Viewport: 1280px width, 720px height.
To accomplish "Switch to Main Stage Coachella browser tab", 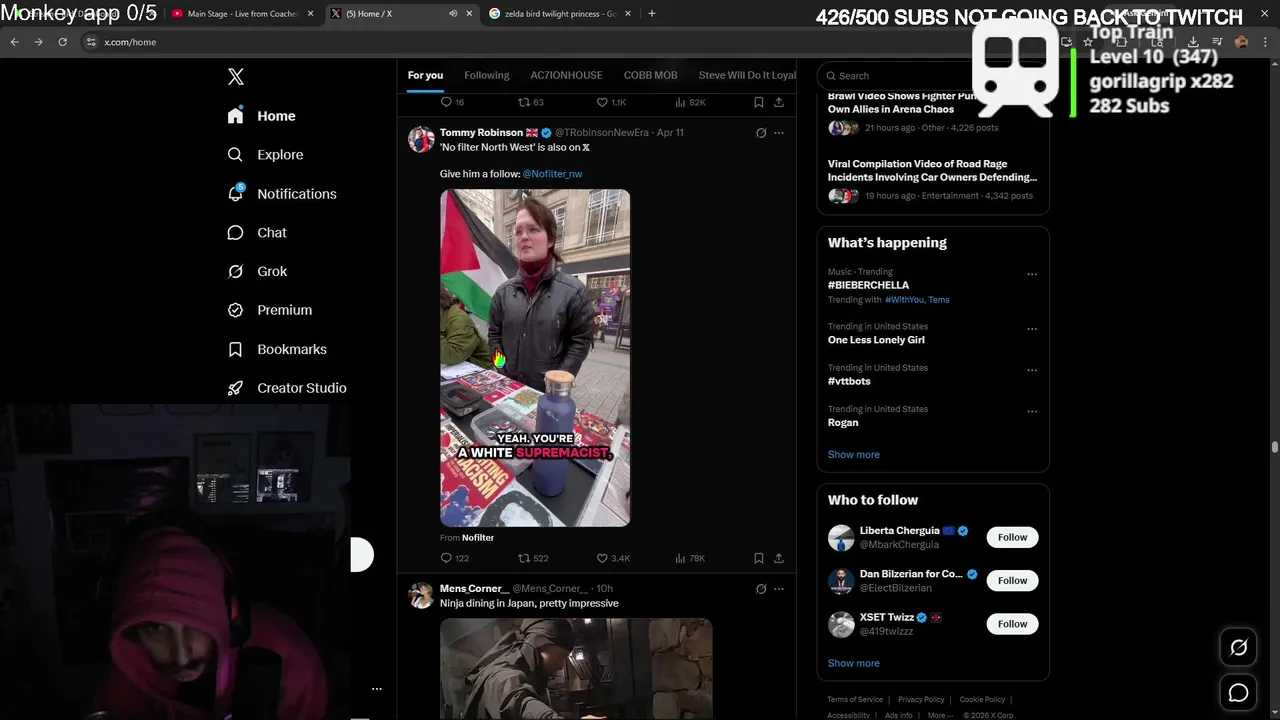I will click(243, 14).
